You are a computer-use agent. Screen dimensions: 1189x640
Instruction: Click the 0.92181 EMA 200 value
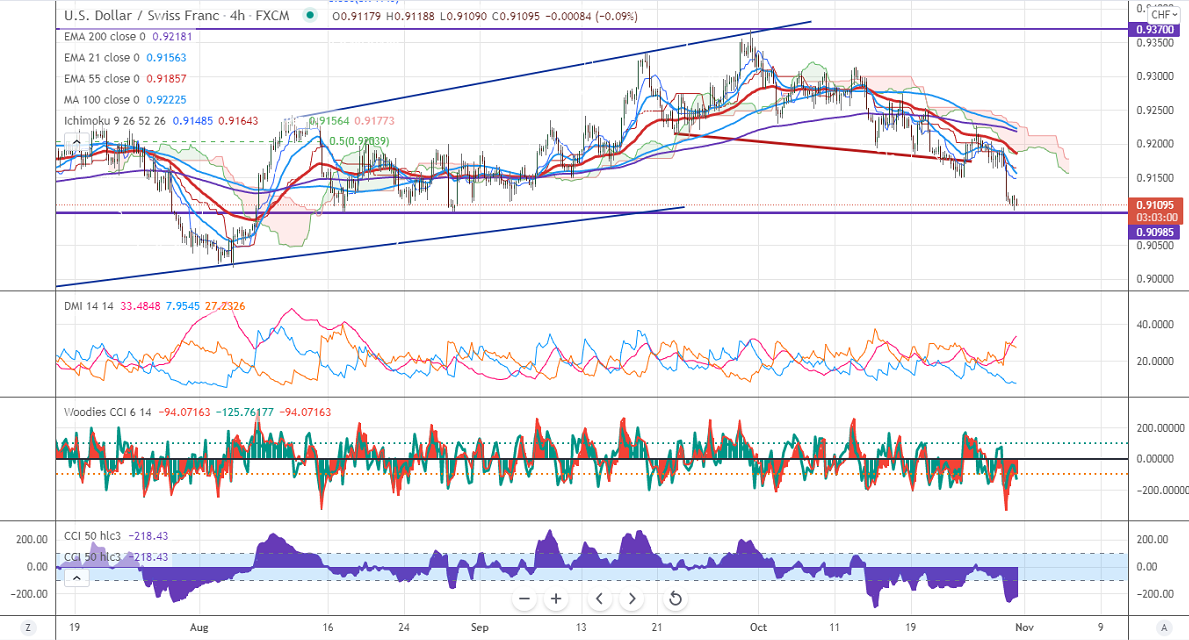(172, 36)
